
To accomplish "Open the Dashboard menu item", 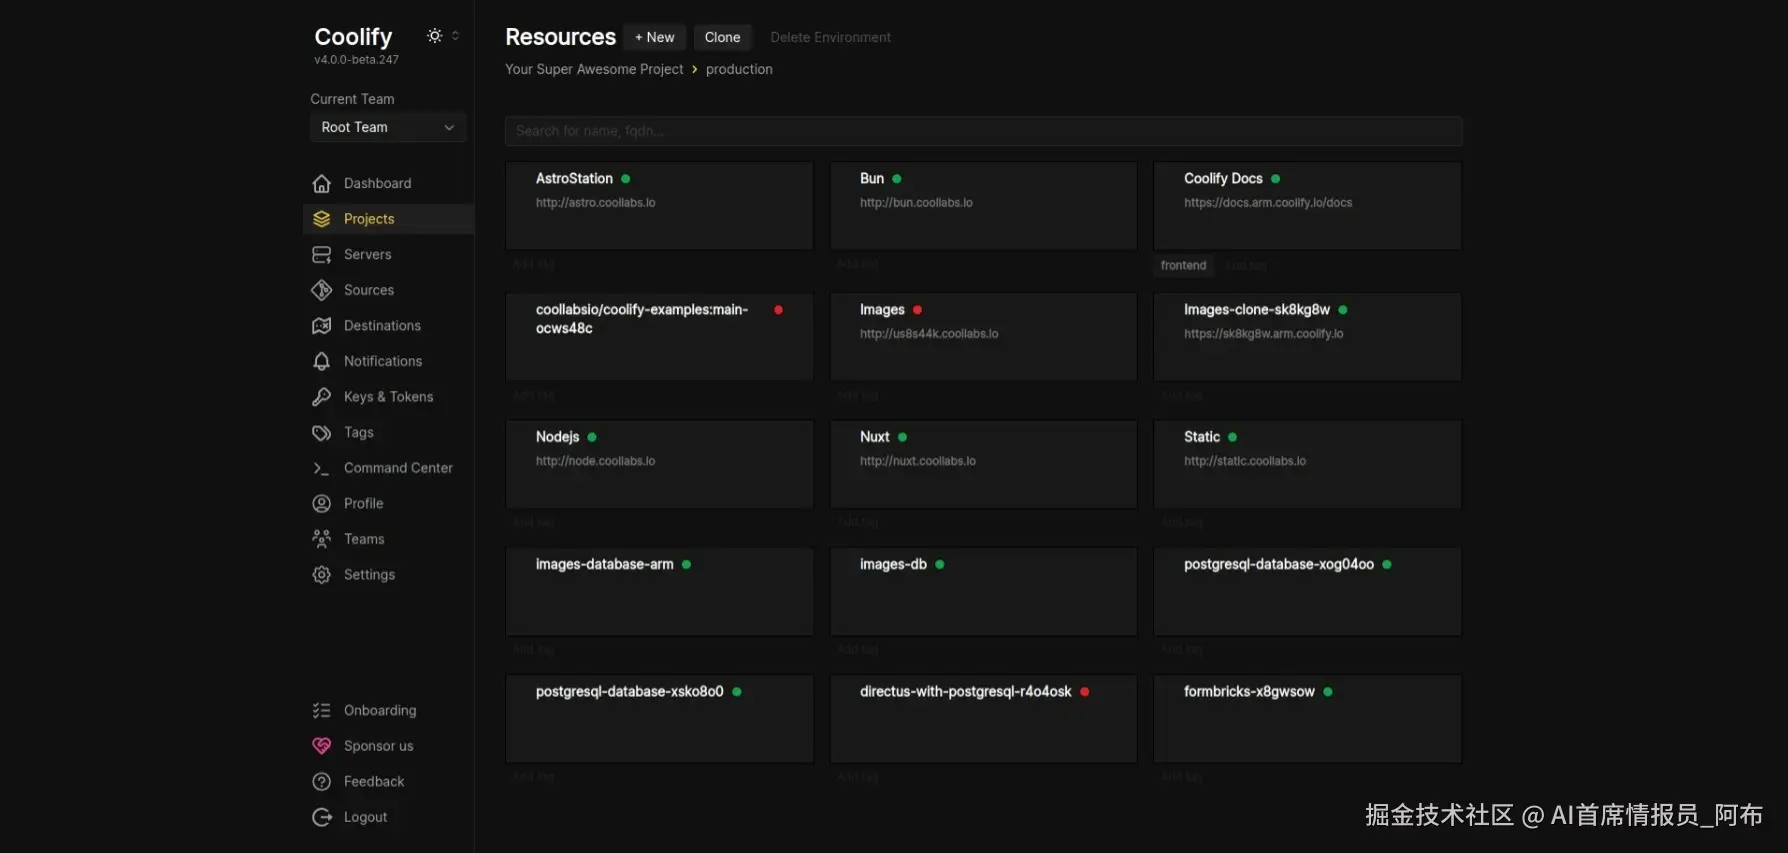I will click(388, 184).
